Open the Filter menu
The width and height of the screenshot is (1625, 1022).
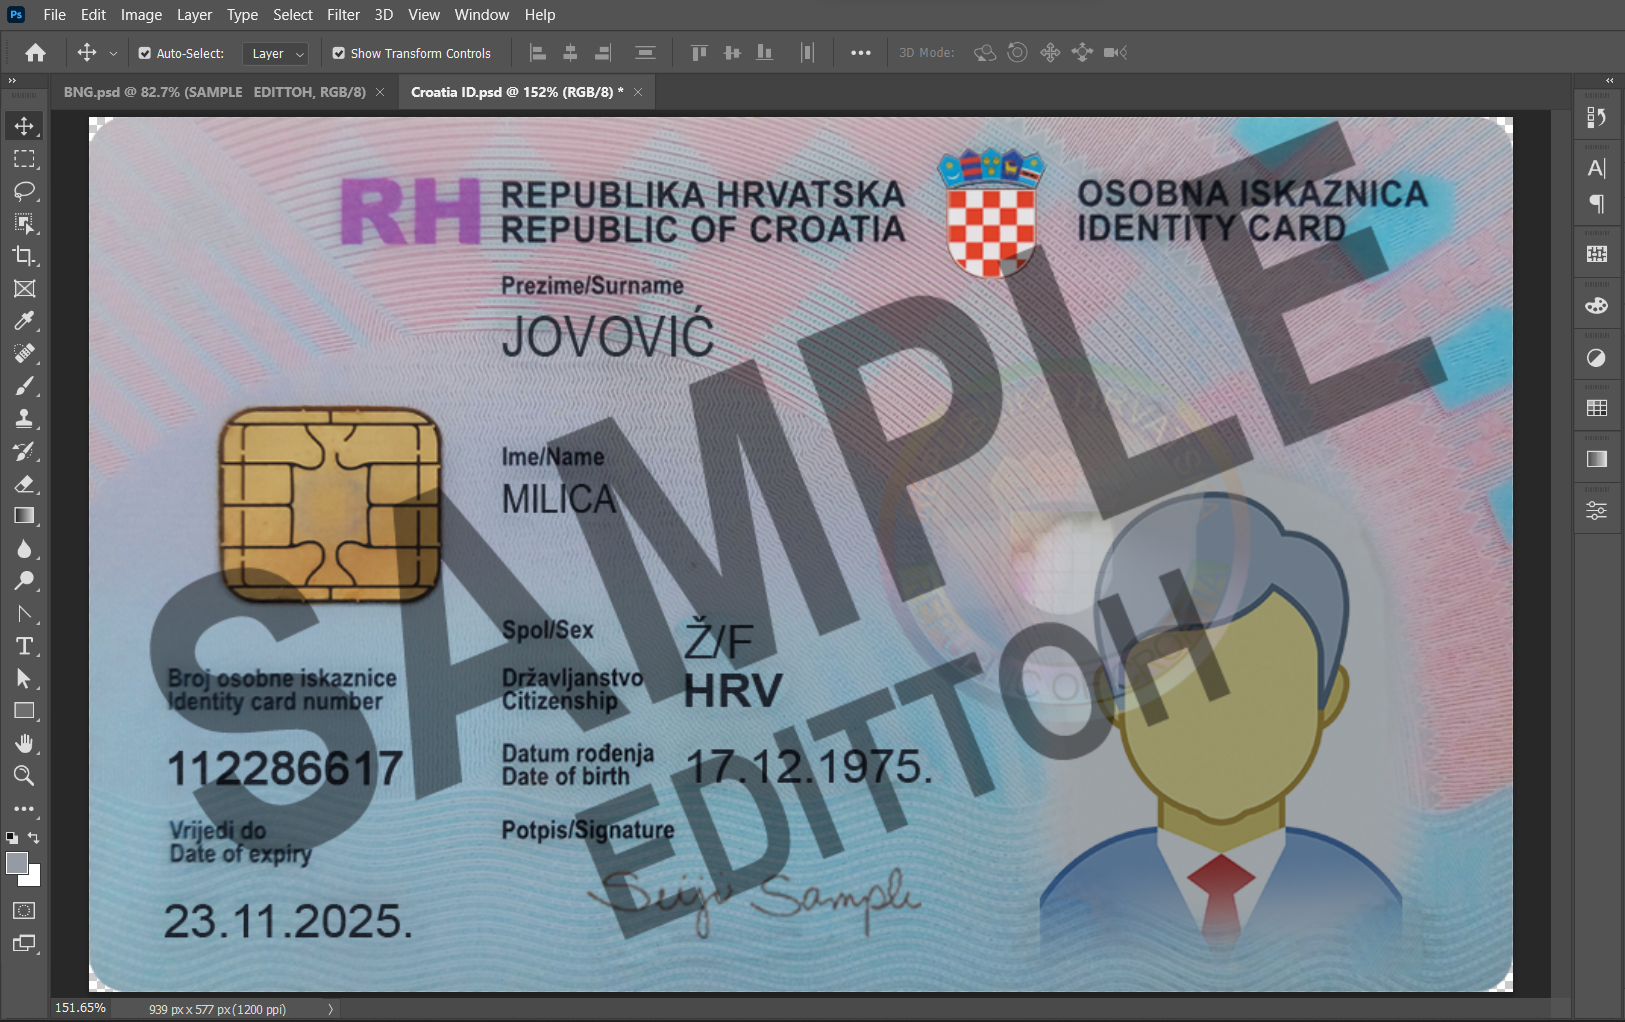[343, 15]
